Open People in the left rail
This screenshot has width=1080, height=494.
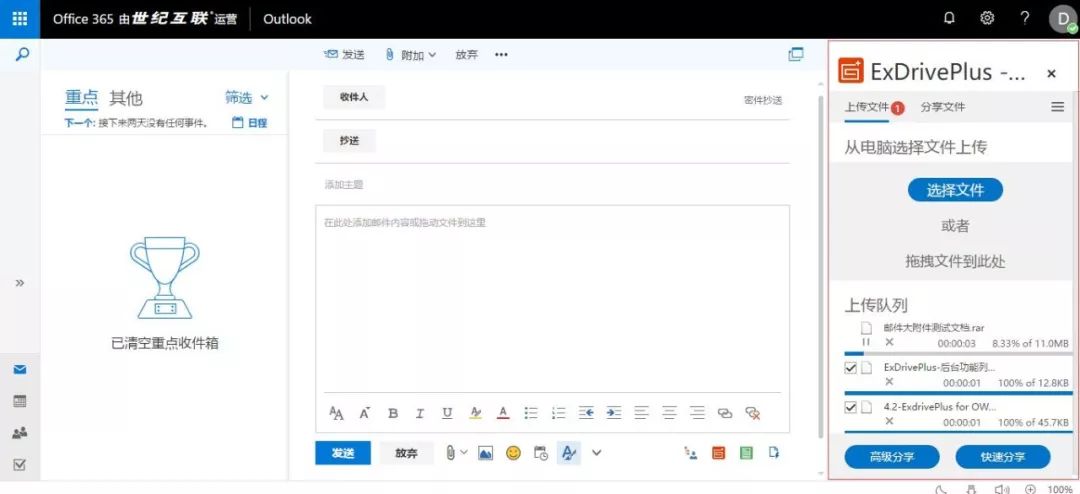pyautogui.click(x=20, y=433)
